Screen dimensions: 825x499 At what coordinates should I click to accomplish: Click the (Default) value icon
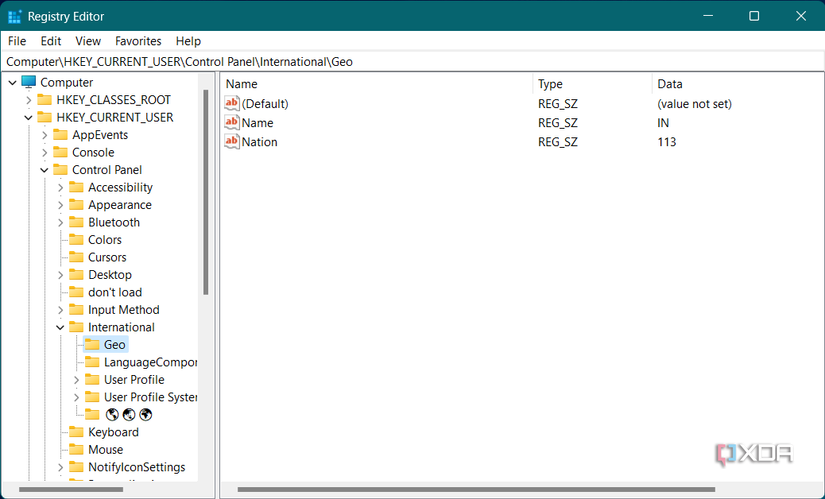click(232, 103)
